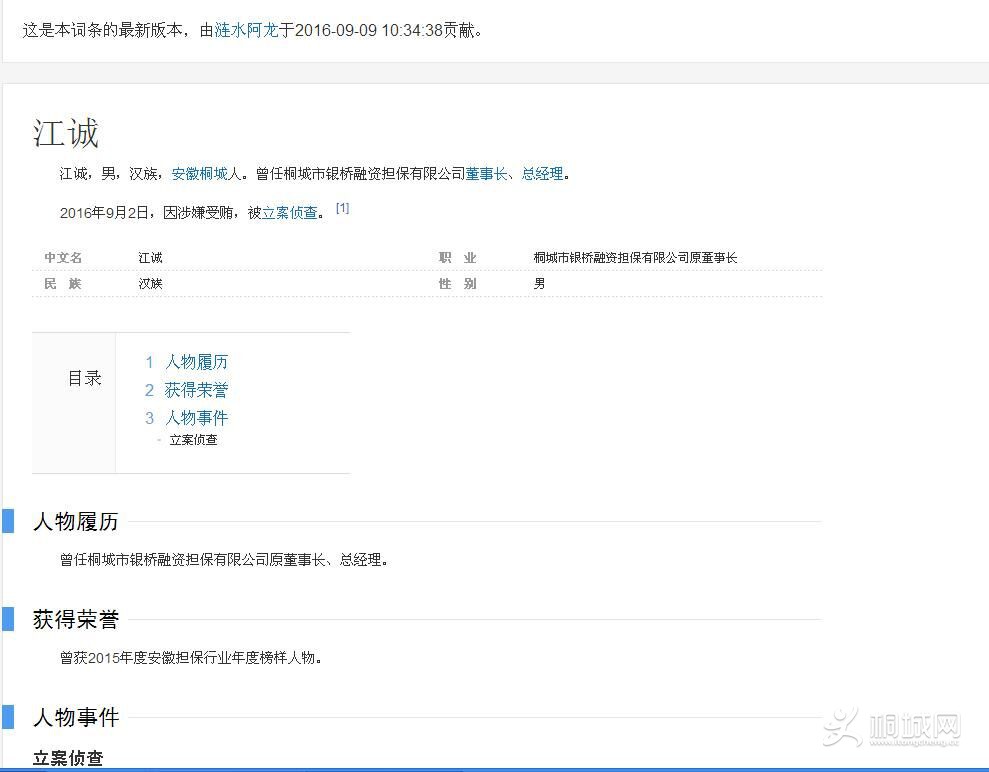Click the bold 立案侦查 subheading at bottom
Screen dimensions: 989x772
click(x=68, y=758)
